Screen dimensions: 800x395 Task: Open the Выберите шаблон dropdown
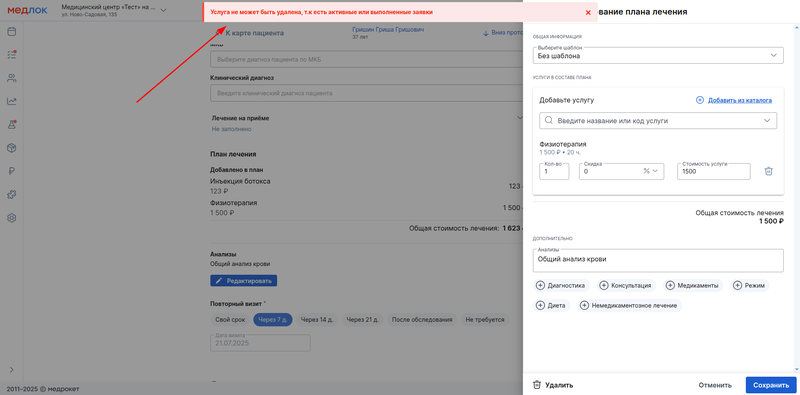point(658,55)
